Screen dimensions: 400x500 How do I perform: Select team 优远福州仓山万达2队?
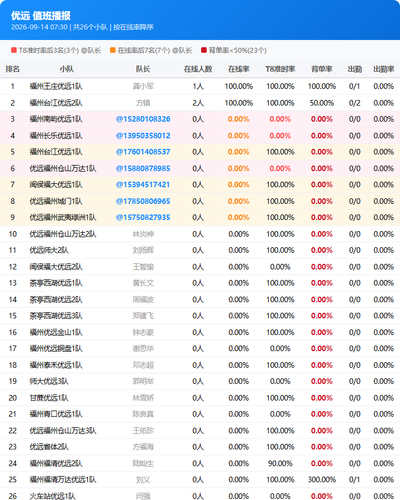coord(63,234)
